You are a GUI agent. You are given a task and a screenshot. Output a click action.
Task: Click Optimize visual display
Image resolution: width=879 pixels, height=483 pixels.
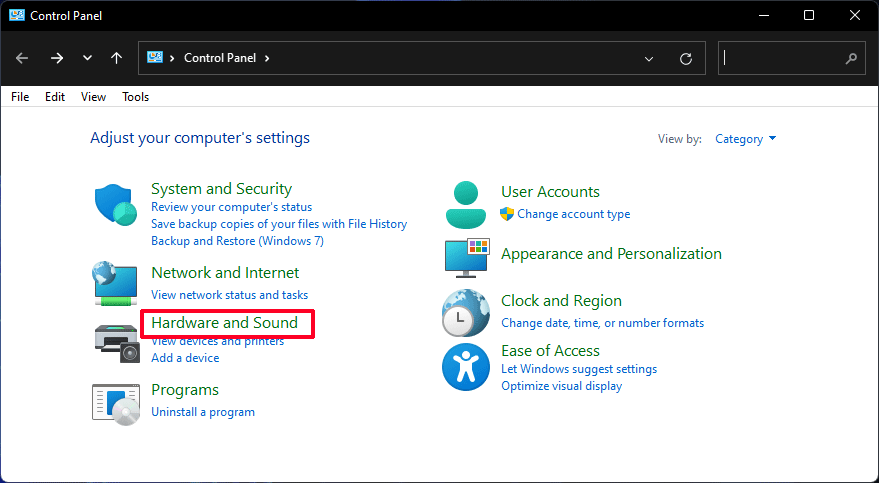562,386
